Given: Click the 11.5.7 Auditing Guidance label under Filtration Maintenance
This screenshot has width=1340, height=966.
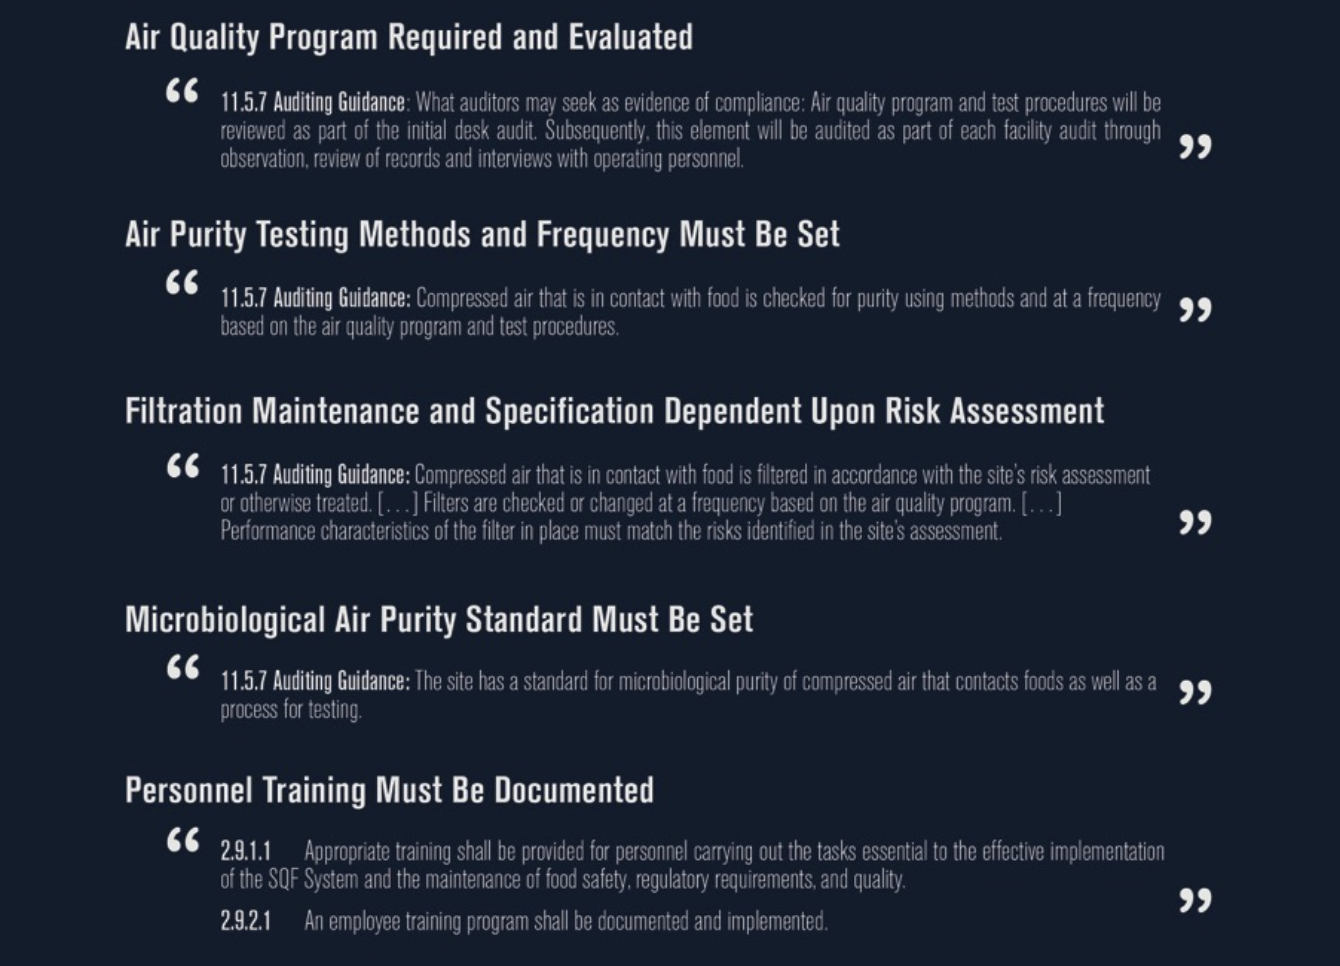Looking at the screenshot, I should [x=315, y=475].
